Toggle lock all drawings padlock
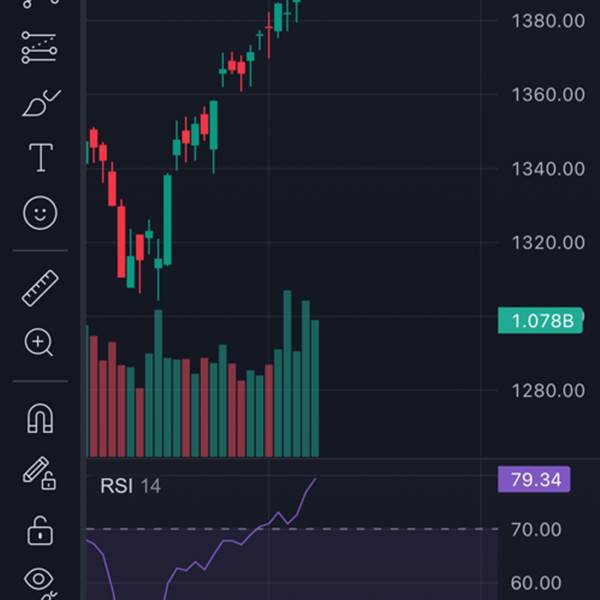600x600 pixels. tap(40, 531)
